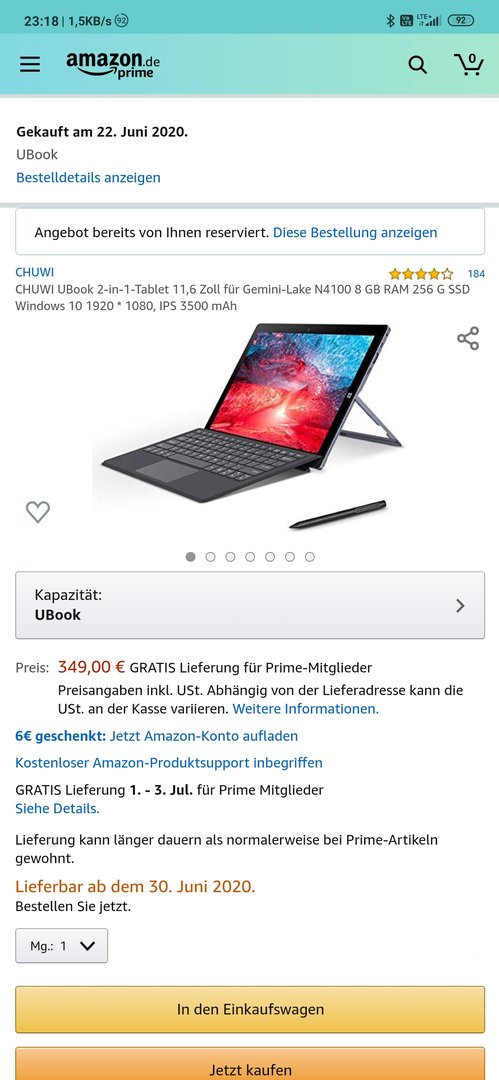The image size is (499, 1080).
Task: Open Siehe Details delivery information
Action: (x=57, y=809)
